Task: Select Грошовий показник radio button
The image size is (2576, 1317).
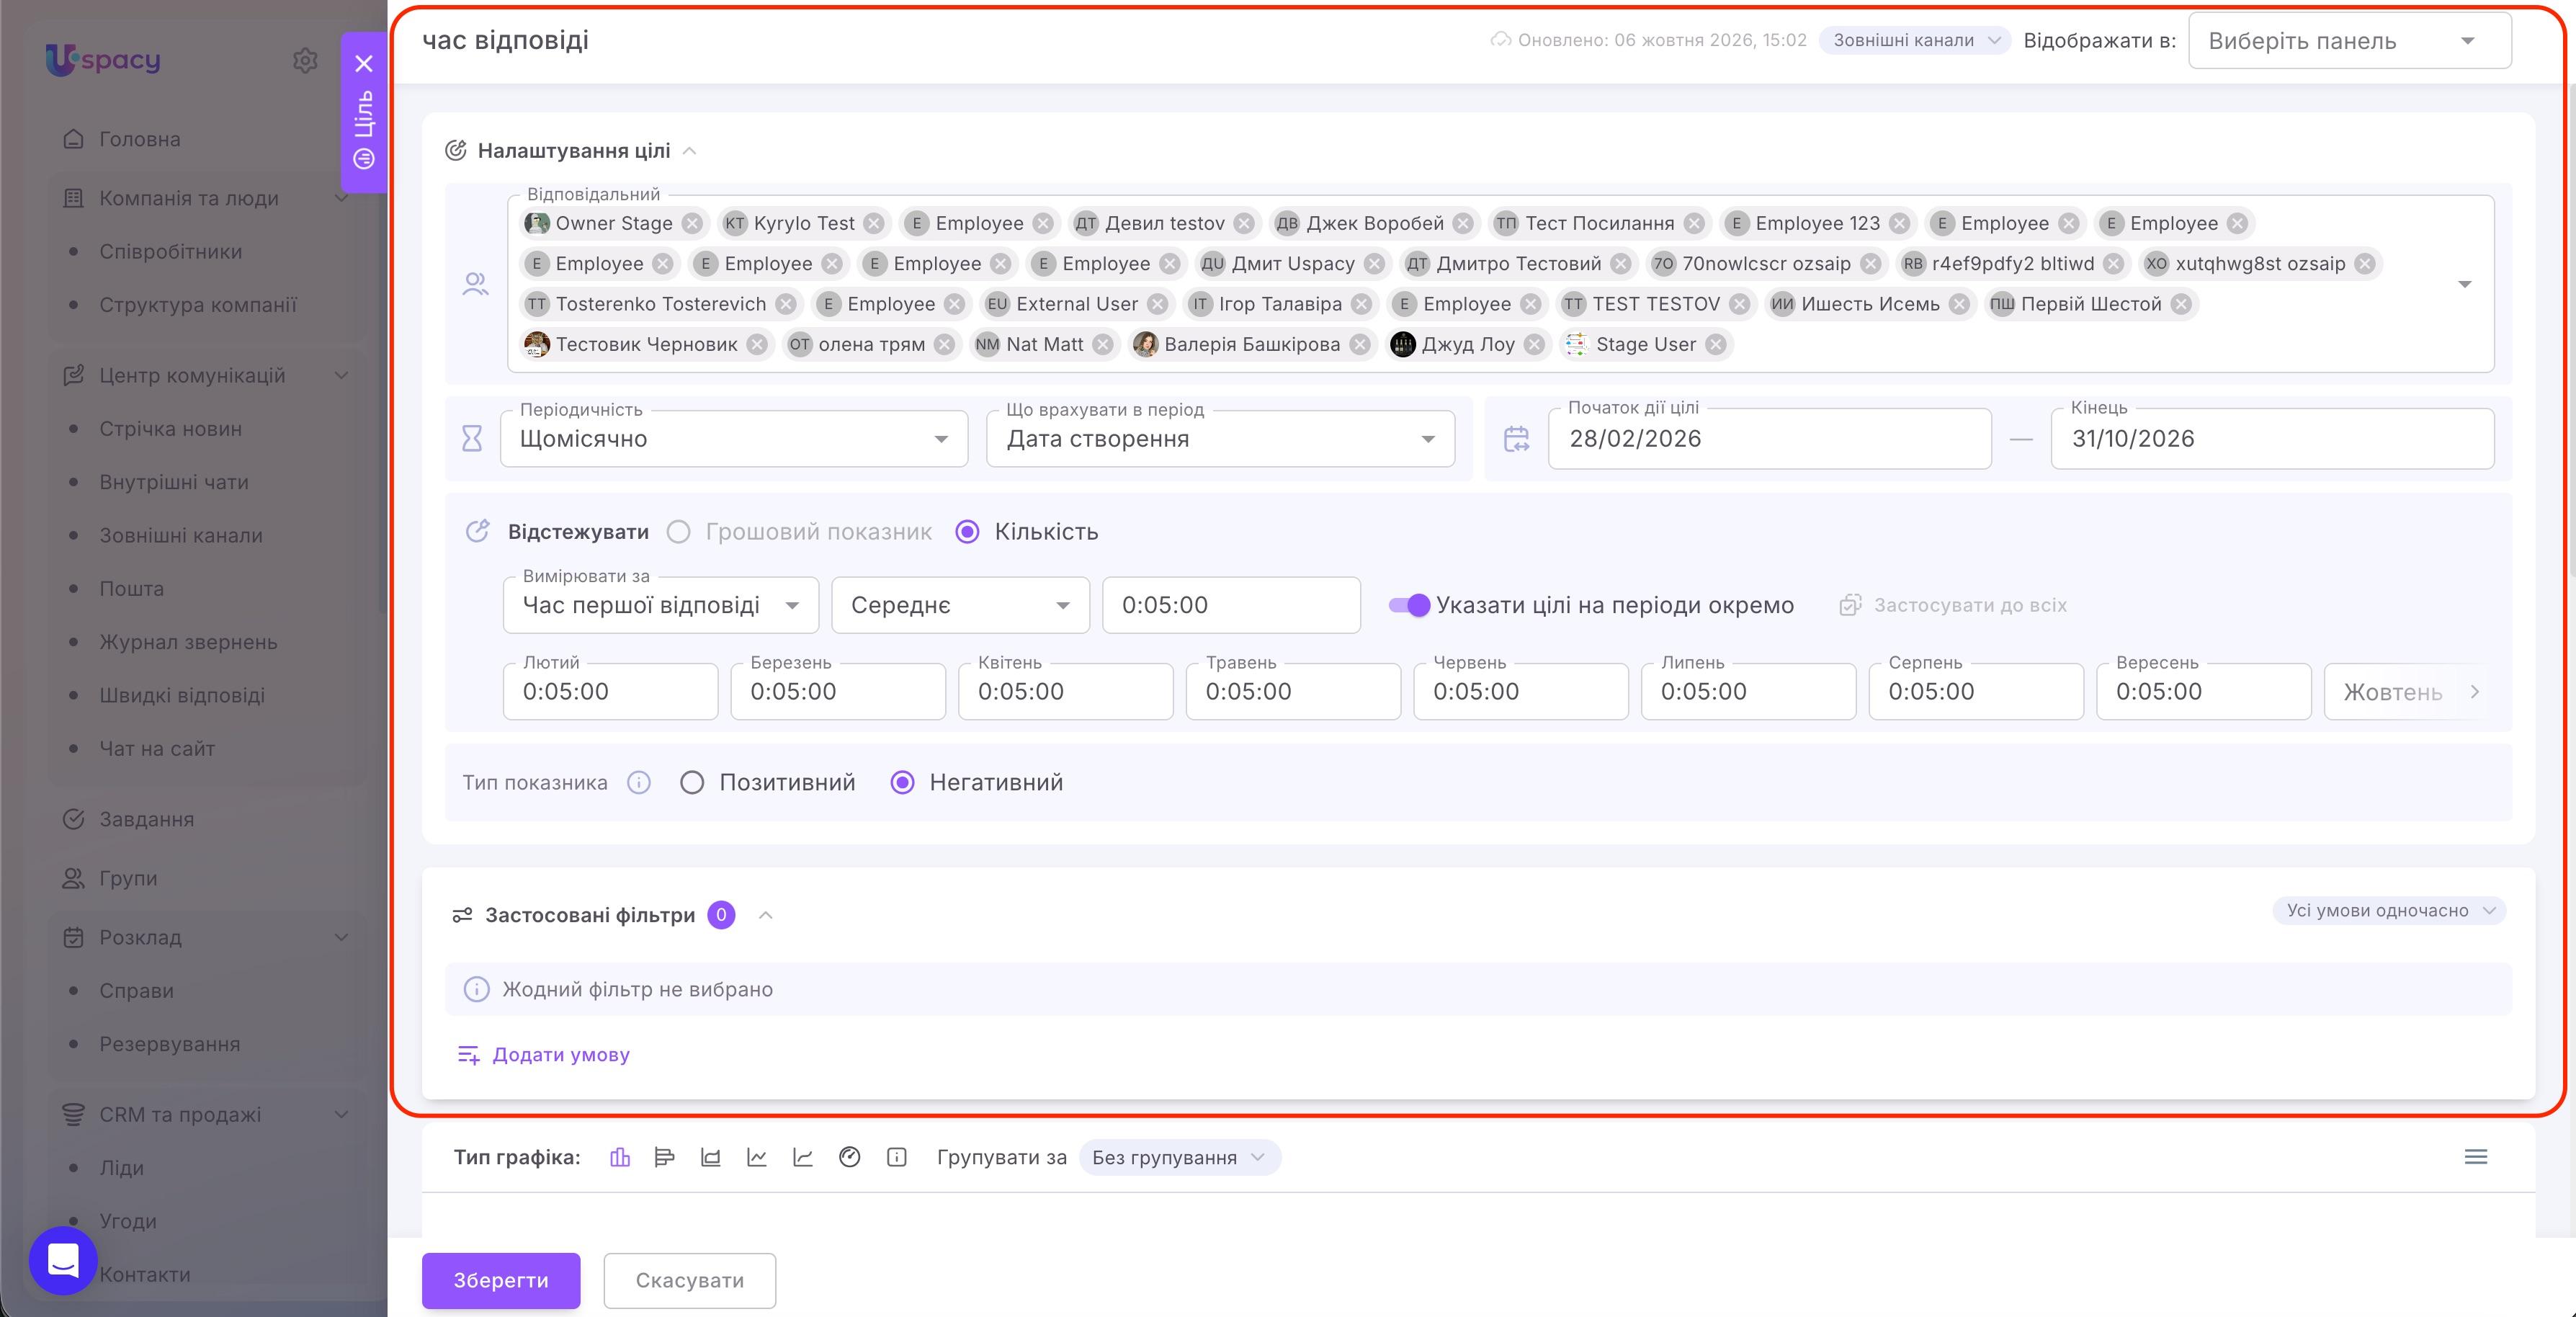Action: click(x=679, y=532)
